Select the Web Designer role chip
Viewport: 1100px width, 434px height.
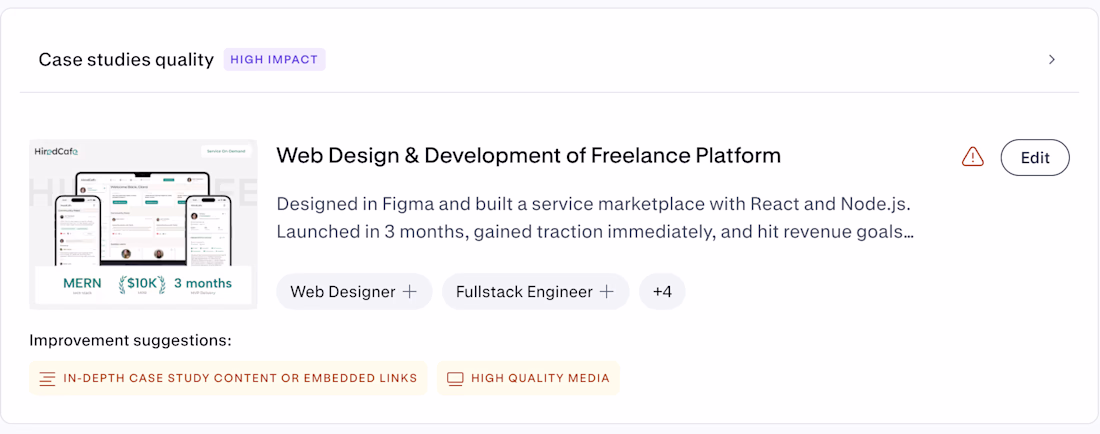pyautogui.click(x=343, y=292)
